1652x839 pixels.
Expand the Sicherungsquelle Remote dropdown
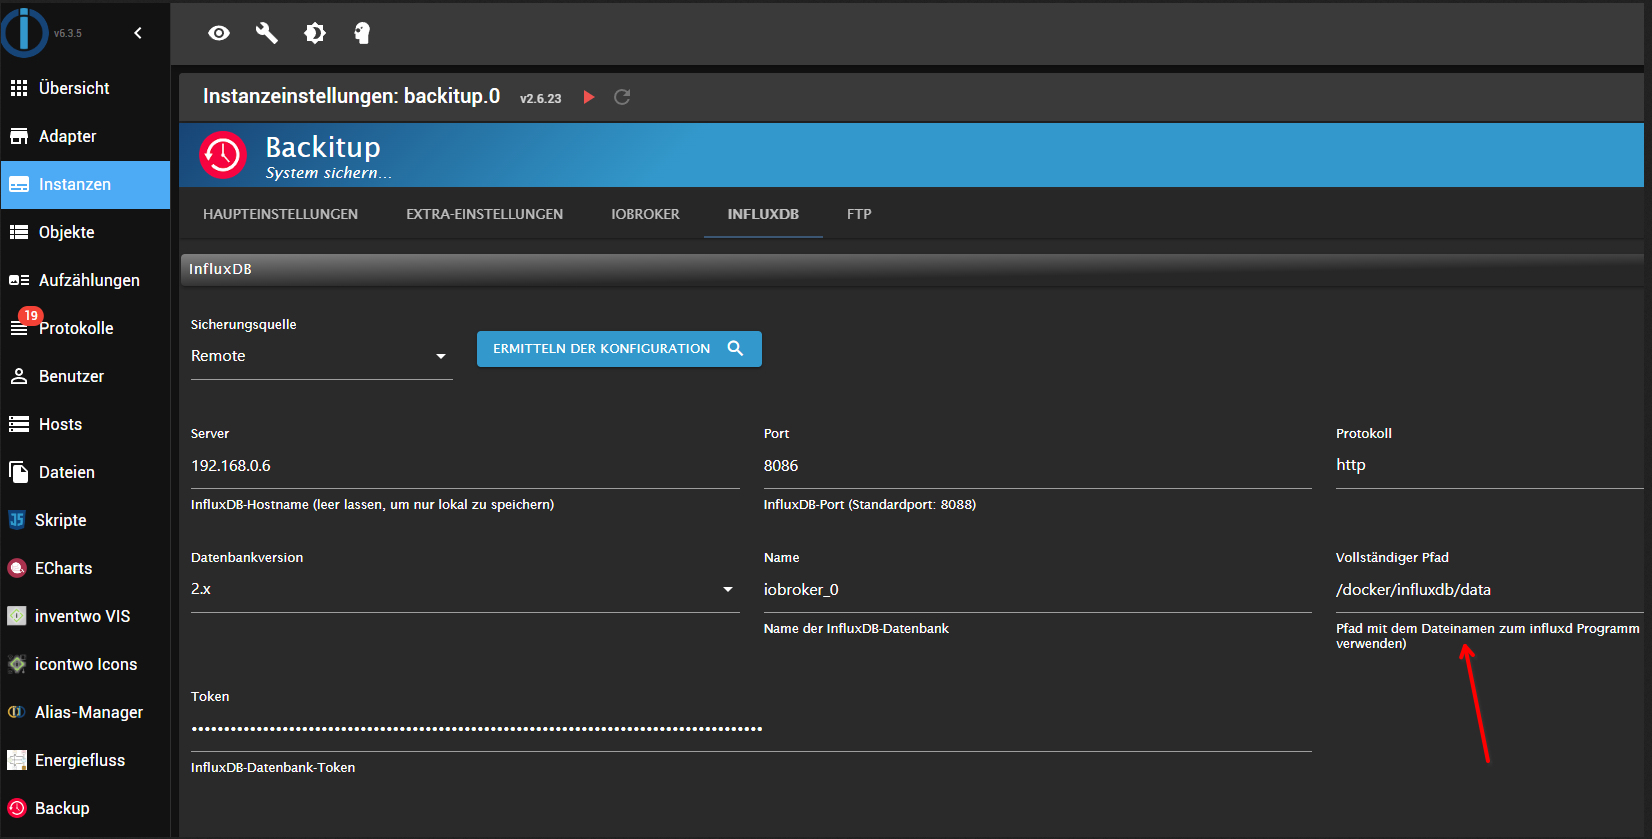point(321,356)
